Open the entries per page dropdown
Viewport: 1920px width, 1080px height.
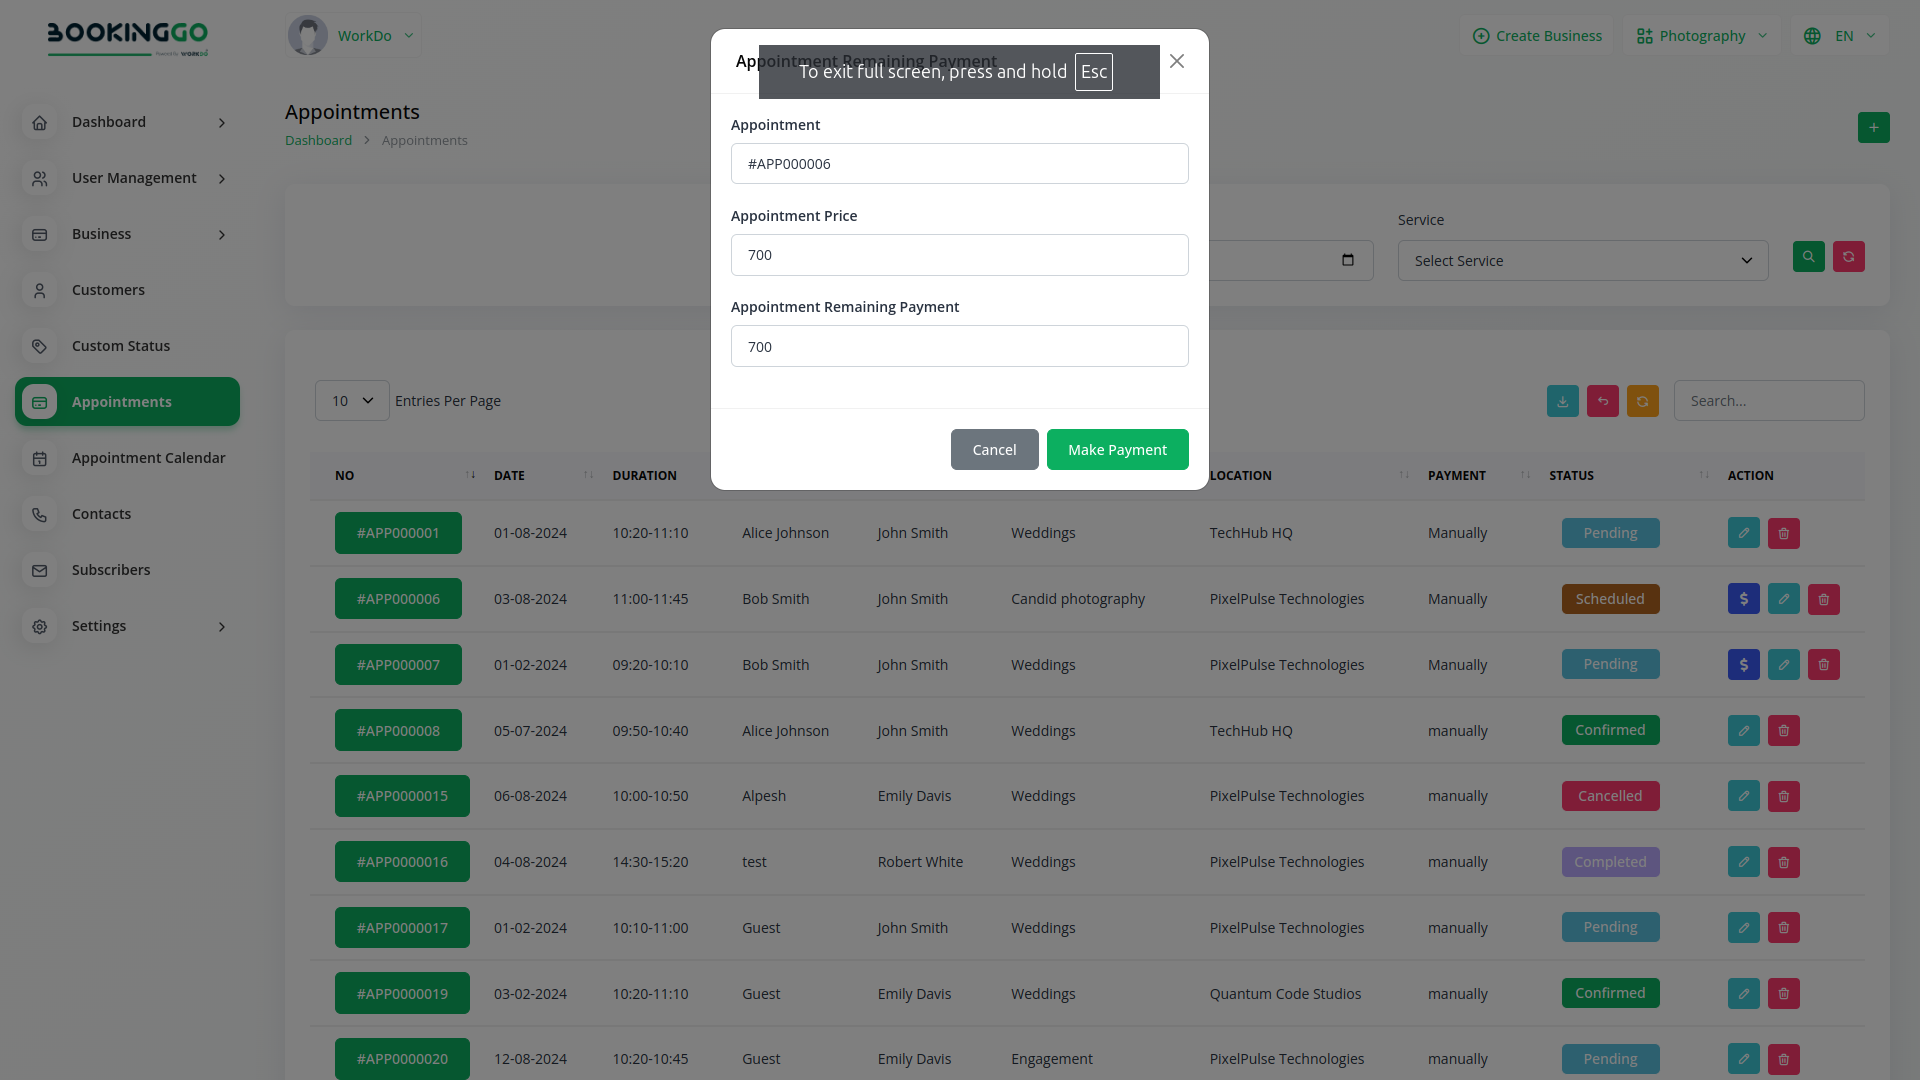pyautogui.click(x=352, y=401)
